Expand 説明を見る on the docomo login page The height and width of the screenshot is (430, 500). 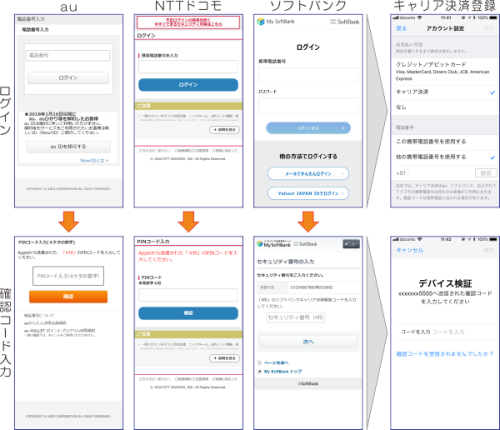224,129
